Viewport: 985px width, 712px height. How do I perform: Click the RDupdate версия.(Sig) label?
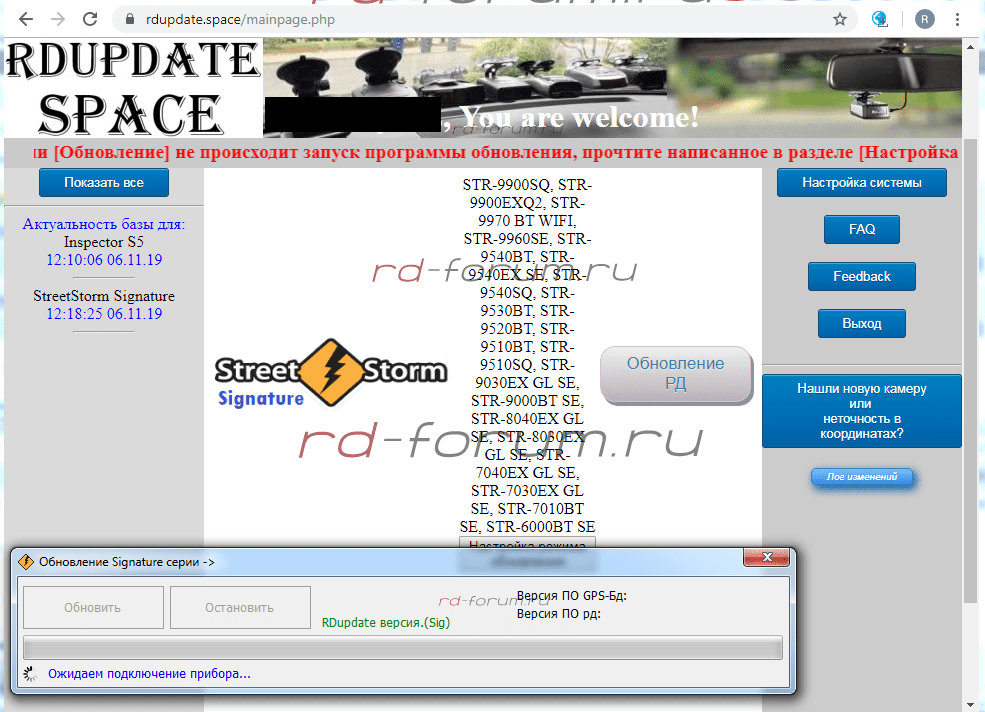(x=386, y=623)
